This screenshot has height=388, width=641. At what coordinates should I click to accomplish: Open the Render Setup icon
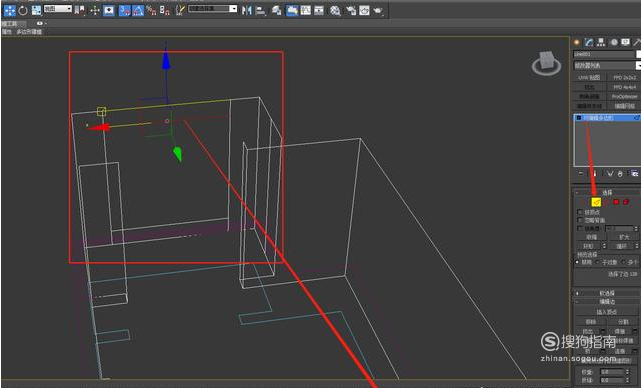(351, 10)
